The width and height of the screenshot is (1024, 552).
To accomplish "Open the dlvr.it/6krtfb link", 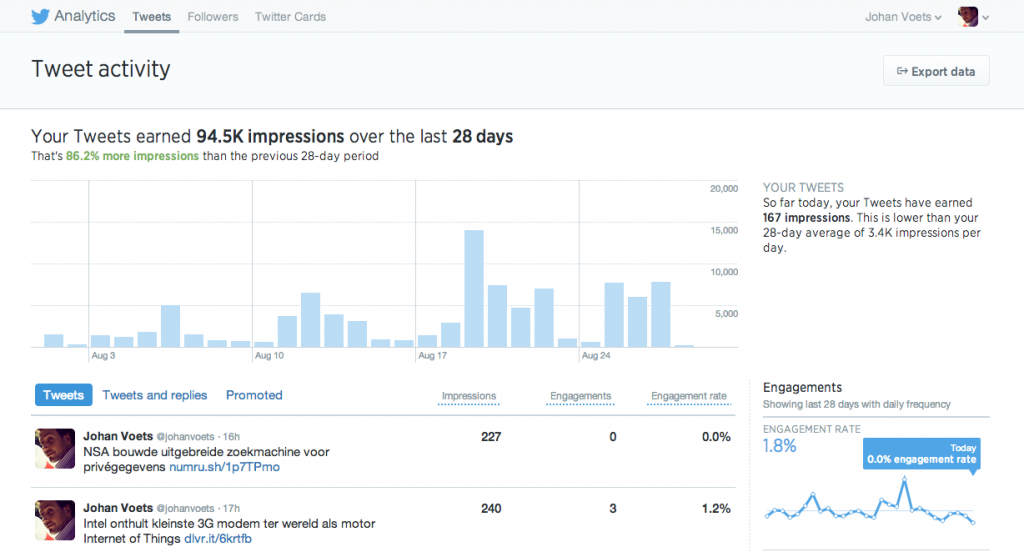I will (219, 539).
